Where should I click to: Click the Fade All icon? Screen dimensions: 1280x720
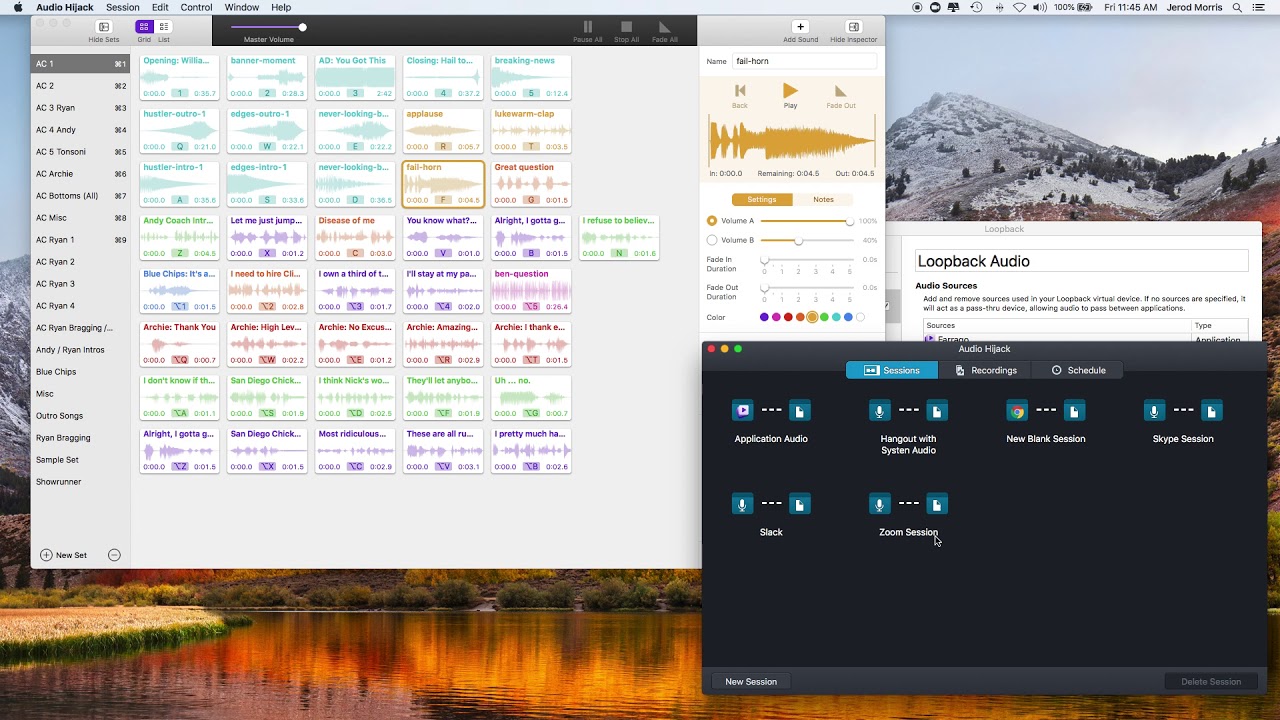(x=664, y=27)
